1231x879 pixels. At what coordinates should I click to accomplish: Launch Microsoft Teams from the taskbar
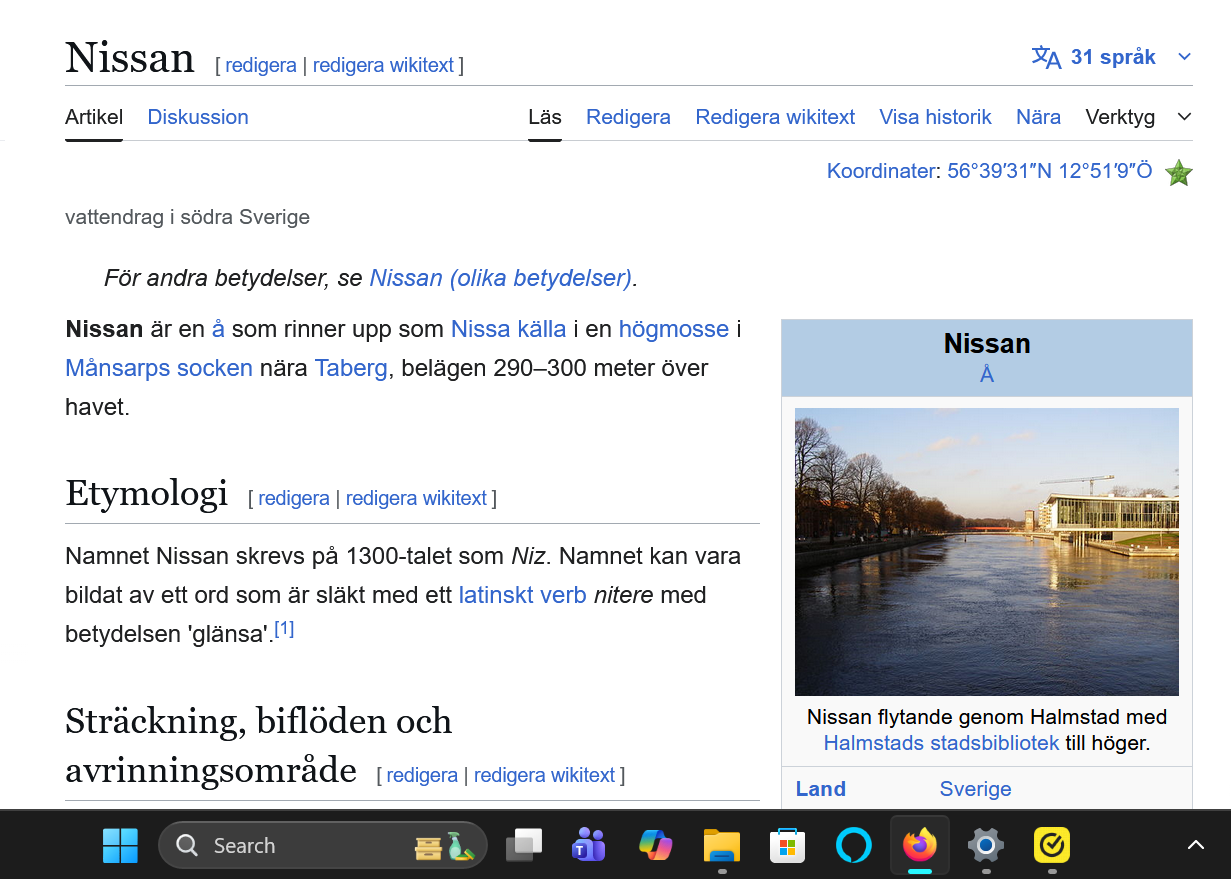589,846
